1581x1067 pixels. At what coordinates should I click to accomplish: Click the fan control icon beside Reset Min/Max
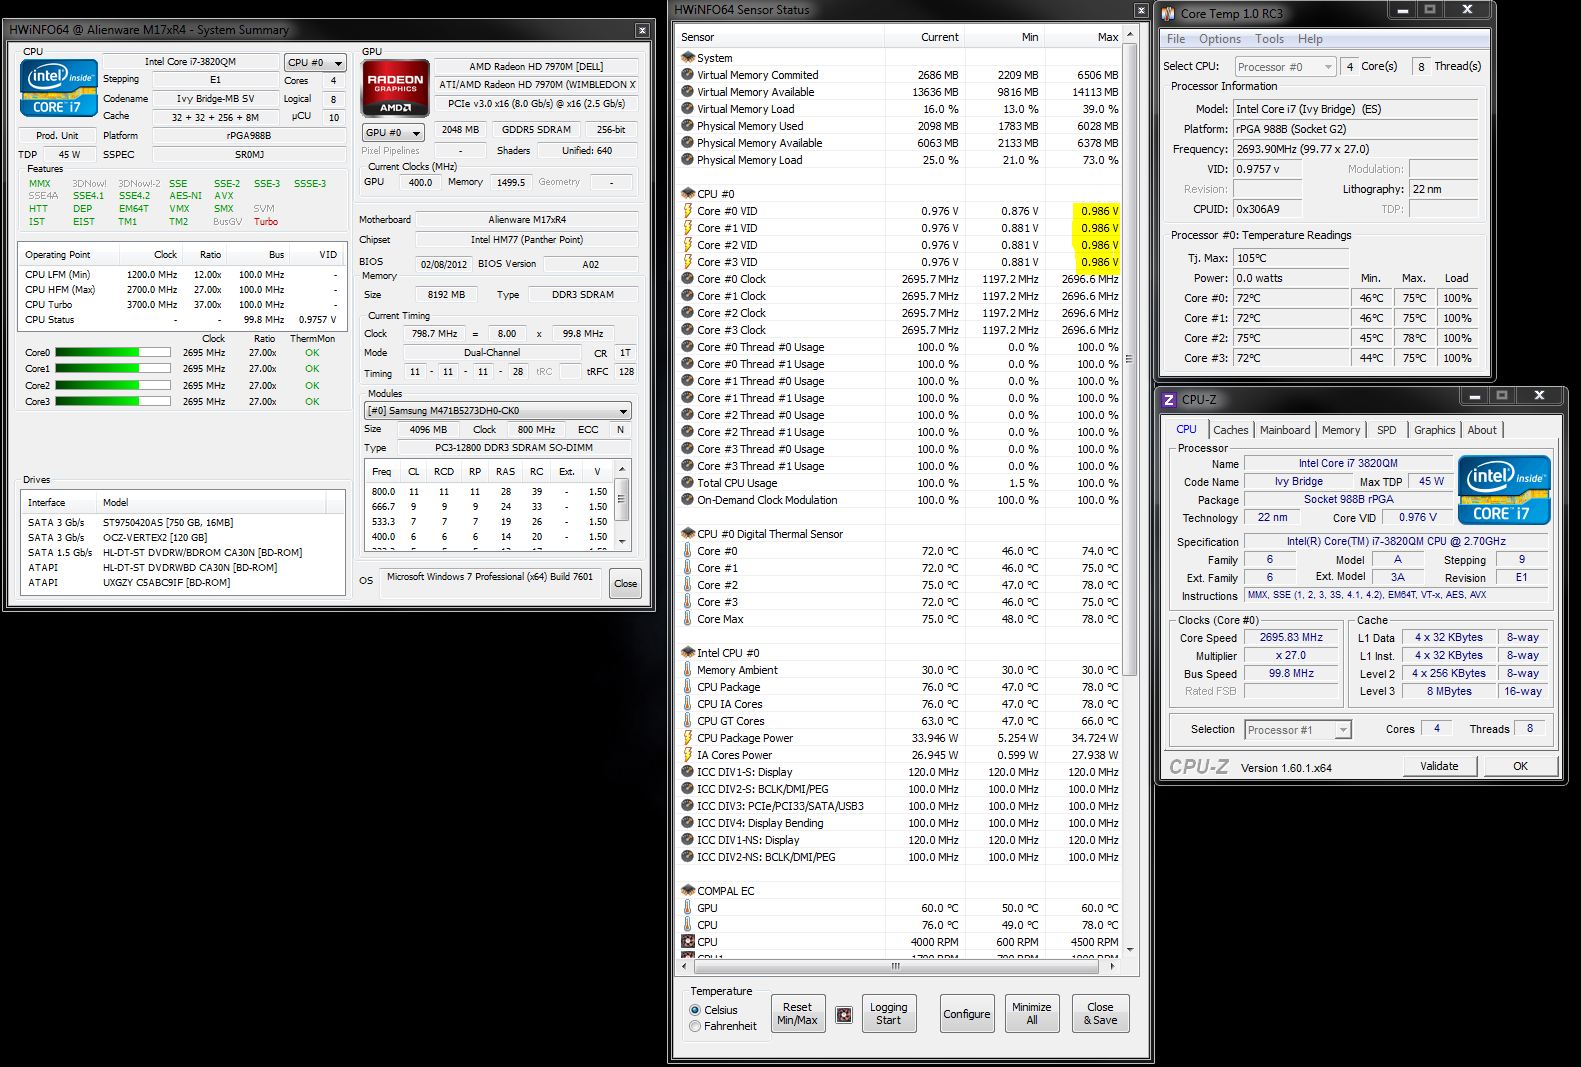pos(844,1014)
